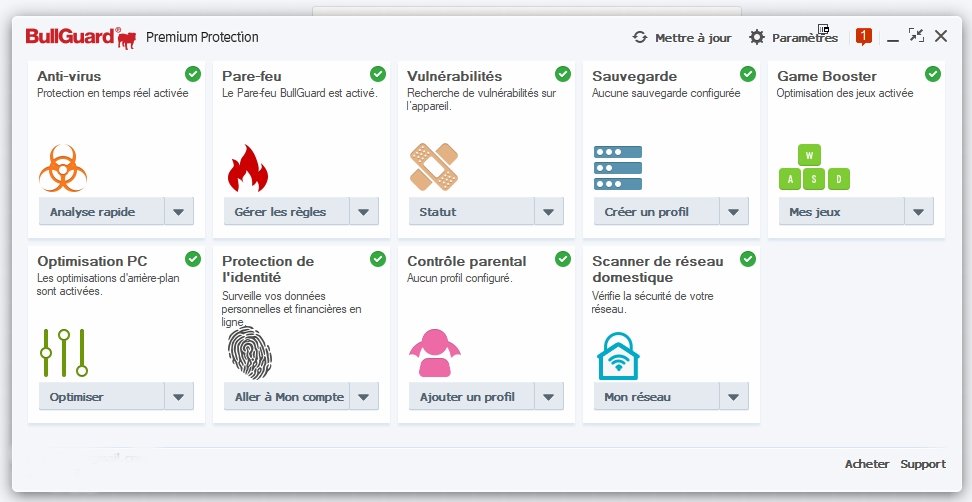Minimize the BullGuard window
Image resolution: width=972 pixels, height=502 pixels.
tap(893, 38)
